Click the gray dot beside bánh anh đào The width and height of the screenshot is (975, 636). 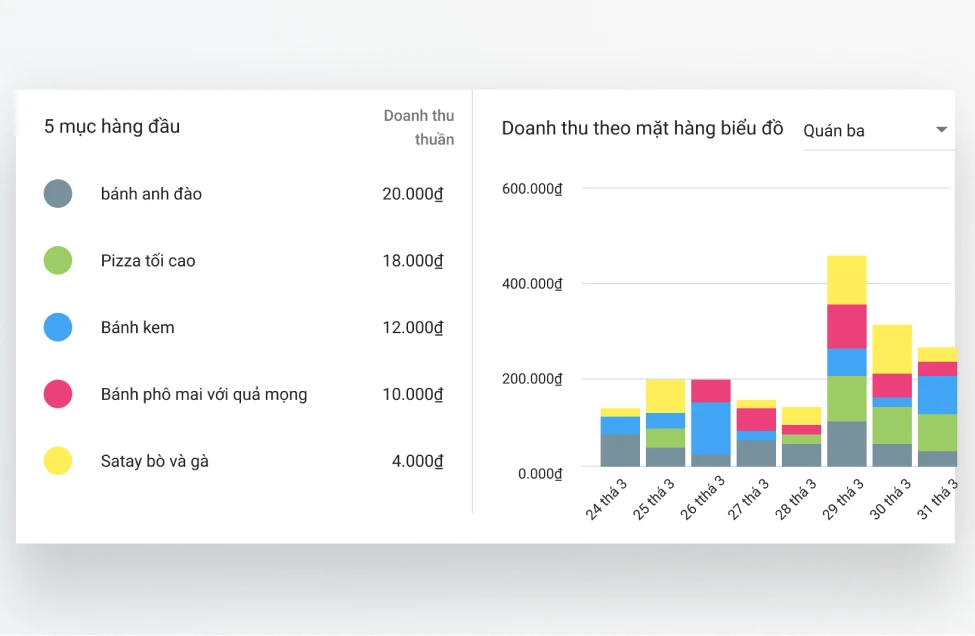pyautogui.click(x=57, y=194)
